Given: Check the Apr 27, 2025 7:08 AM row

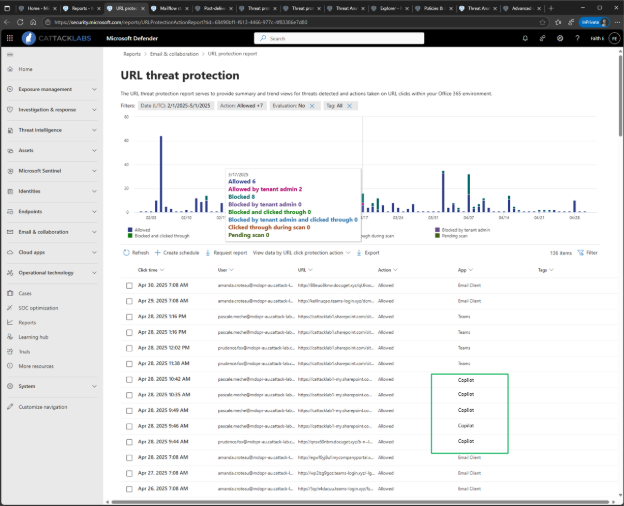Looking at the screenshot, I should 129,473.
